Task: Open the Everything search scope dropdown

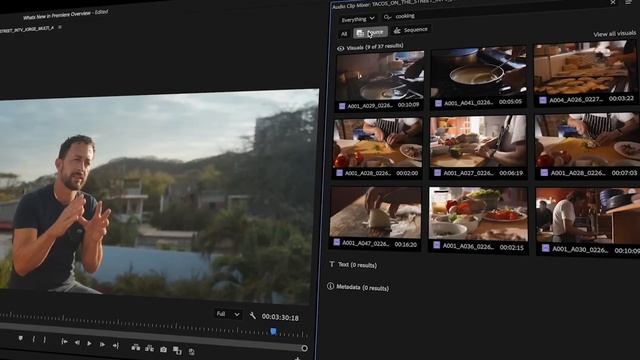Action: 358,19
